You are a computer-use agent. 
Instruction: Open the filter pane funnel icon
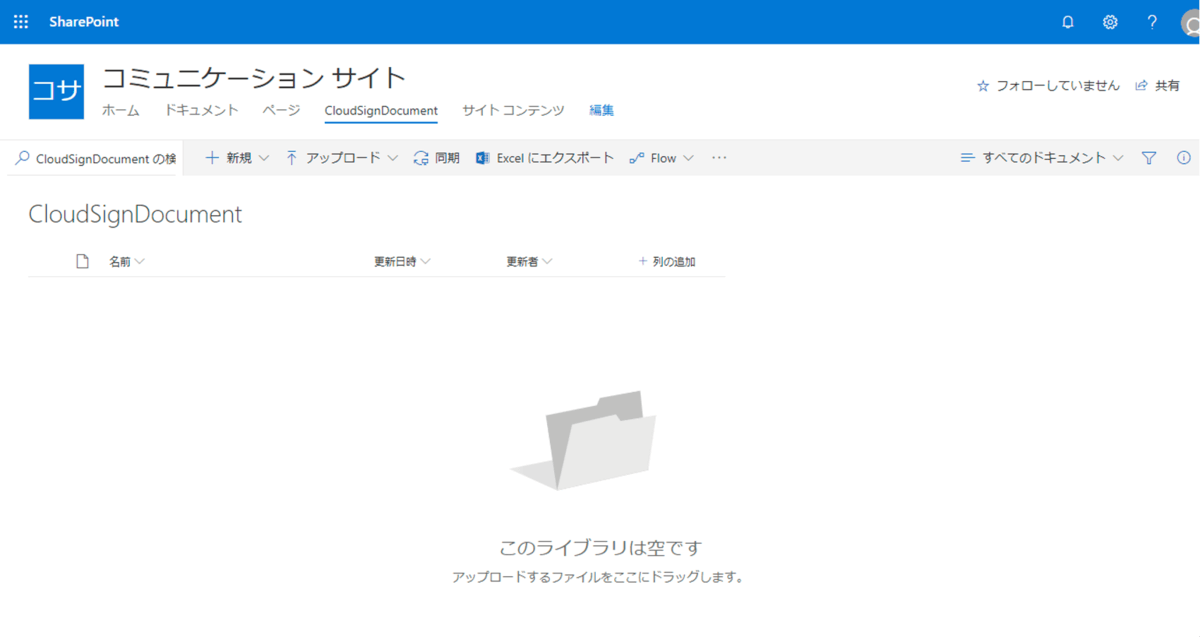point(1149,158)
